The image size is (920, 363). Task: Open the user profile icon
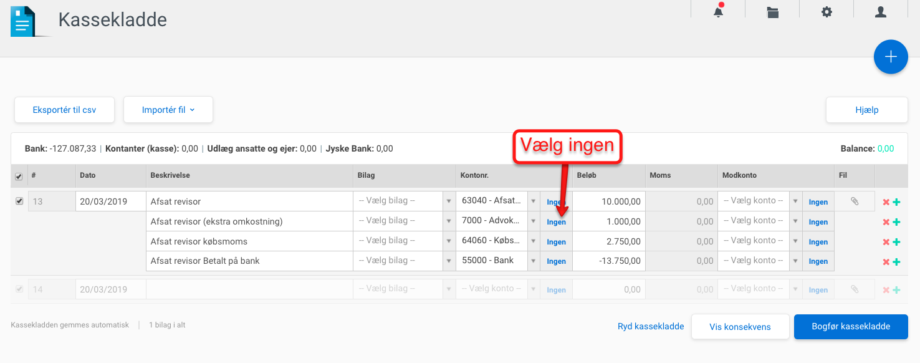pyautogui.click(x=881, y=12)
